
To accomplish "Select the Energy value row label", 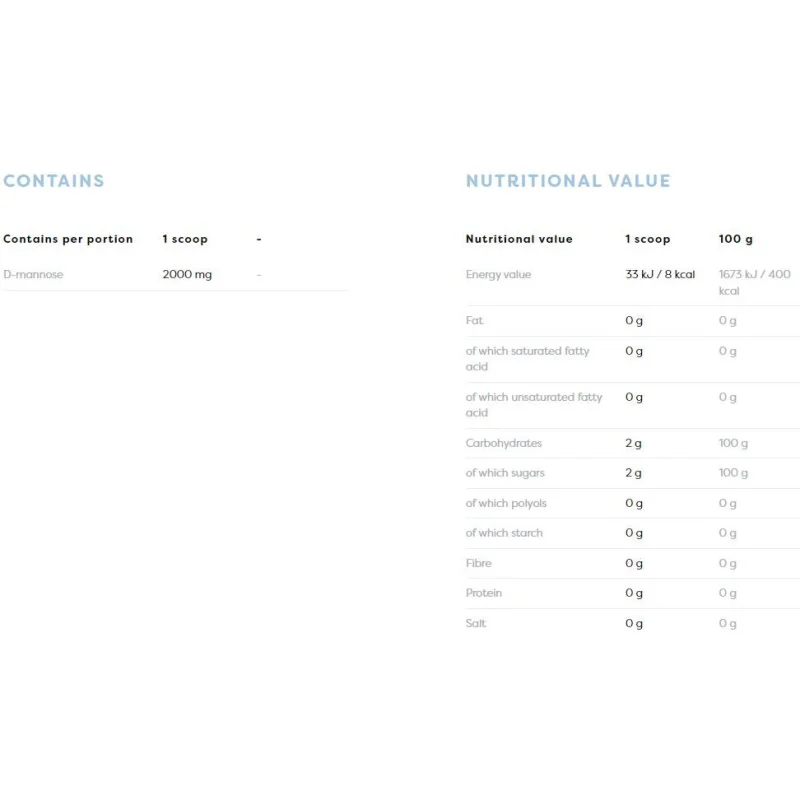I will [498, 274].
